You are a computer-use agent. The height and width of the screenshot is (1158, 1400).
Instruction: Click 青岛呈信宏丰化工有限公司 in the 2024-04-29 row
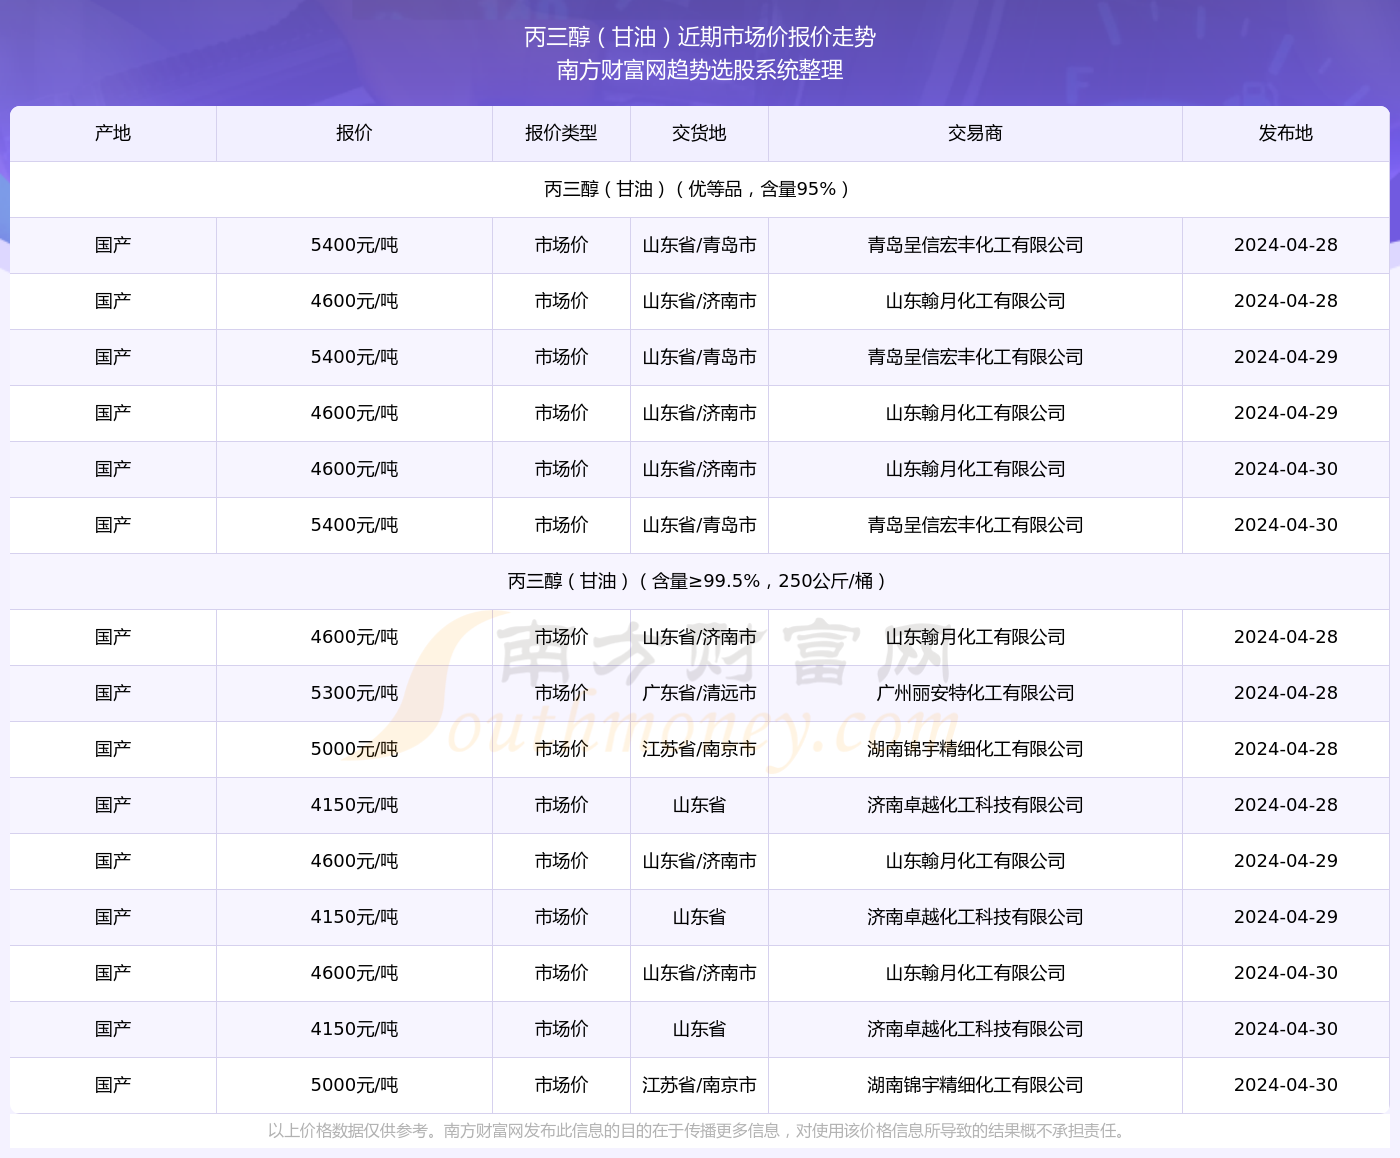click(975, 357)
